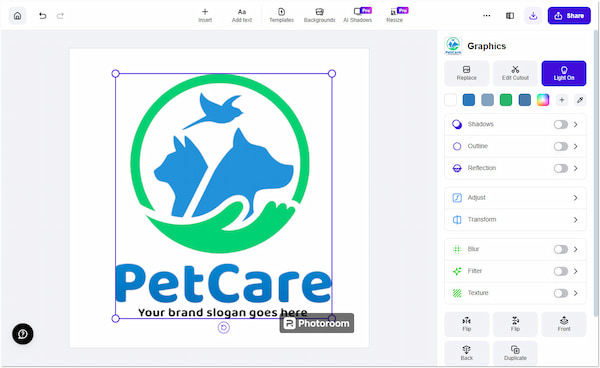The image size is (600, 368).
Task: Click the rotate handle below the logo
Action: (x=224, y=327)
